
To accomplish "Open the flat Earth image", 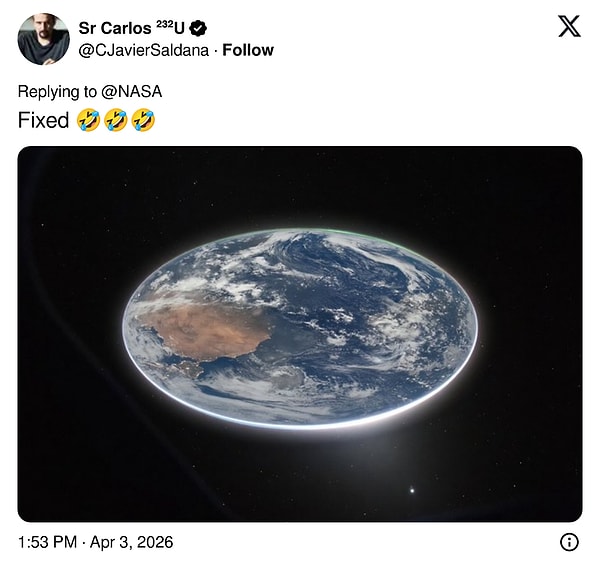I will coord(300,334).
